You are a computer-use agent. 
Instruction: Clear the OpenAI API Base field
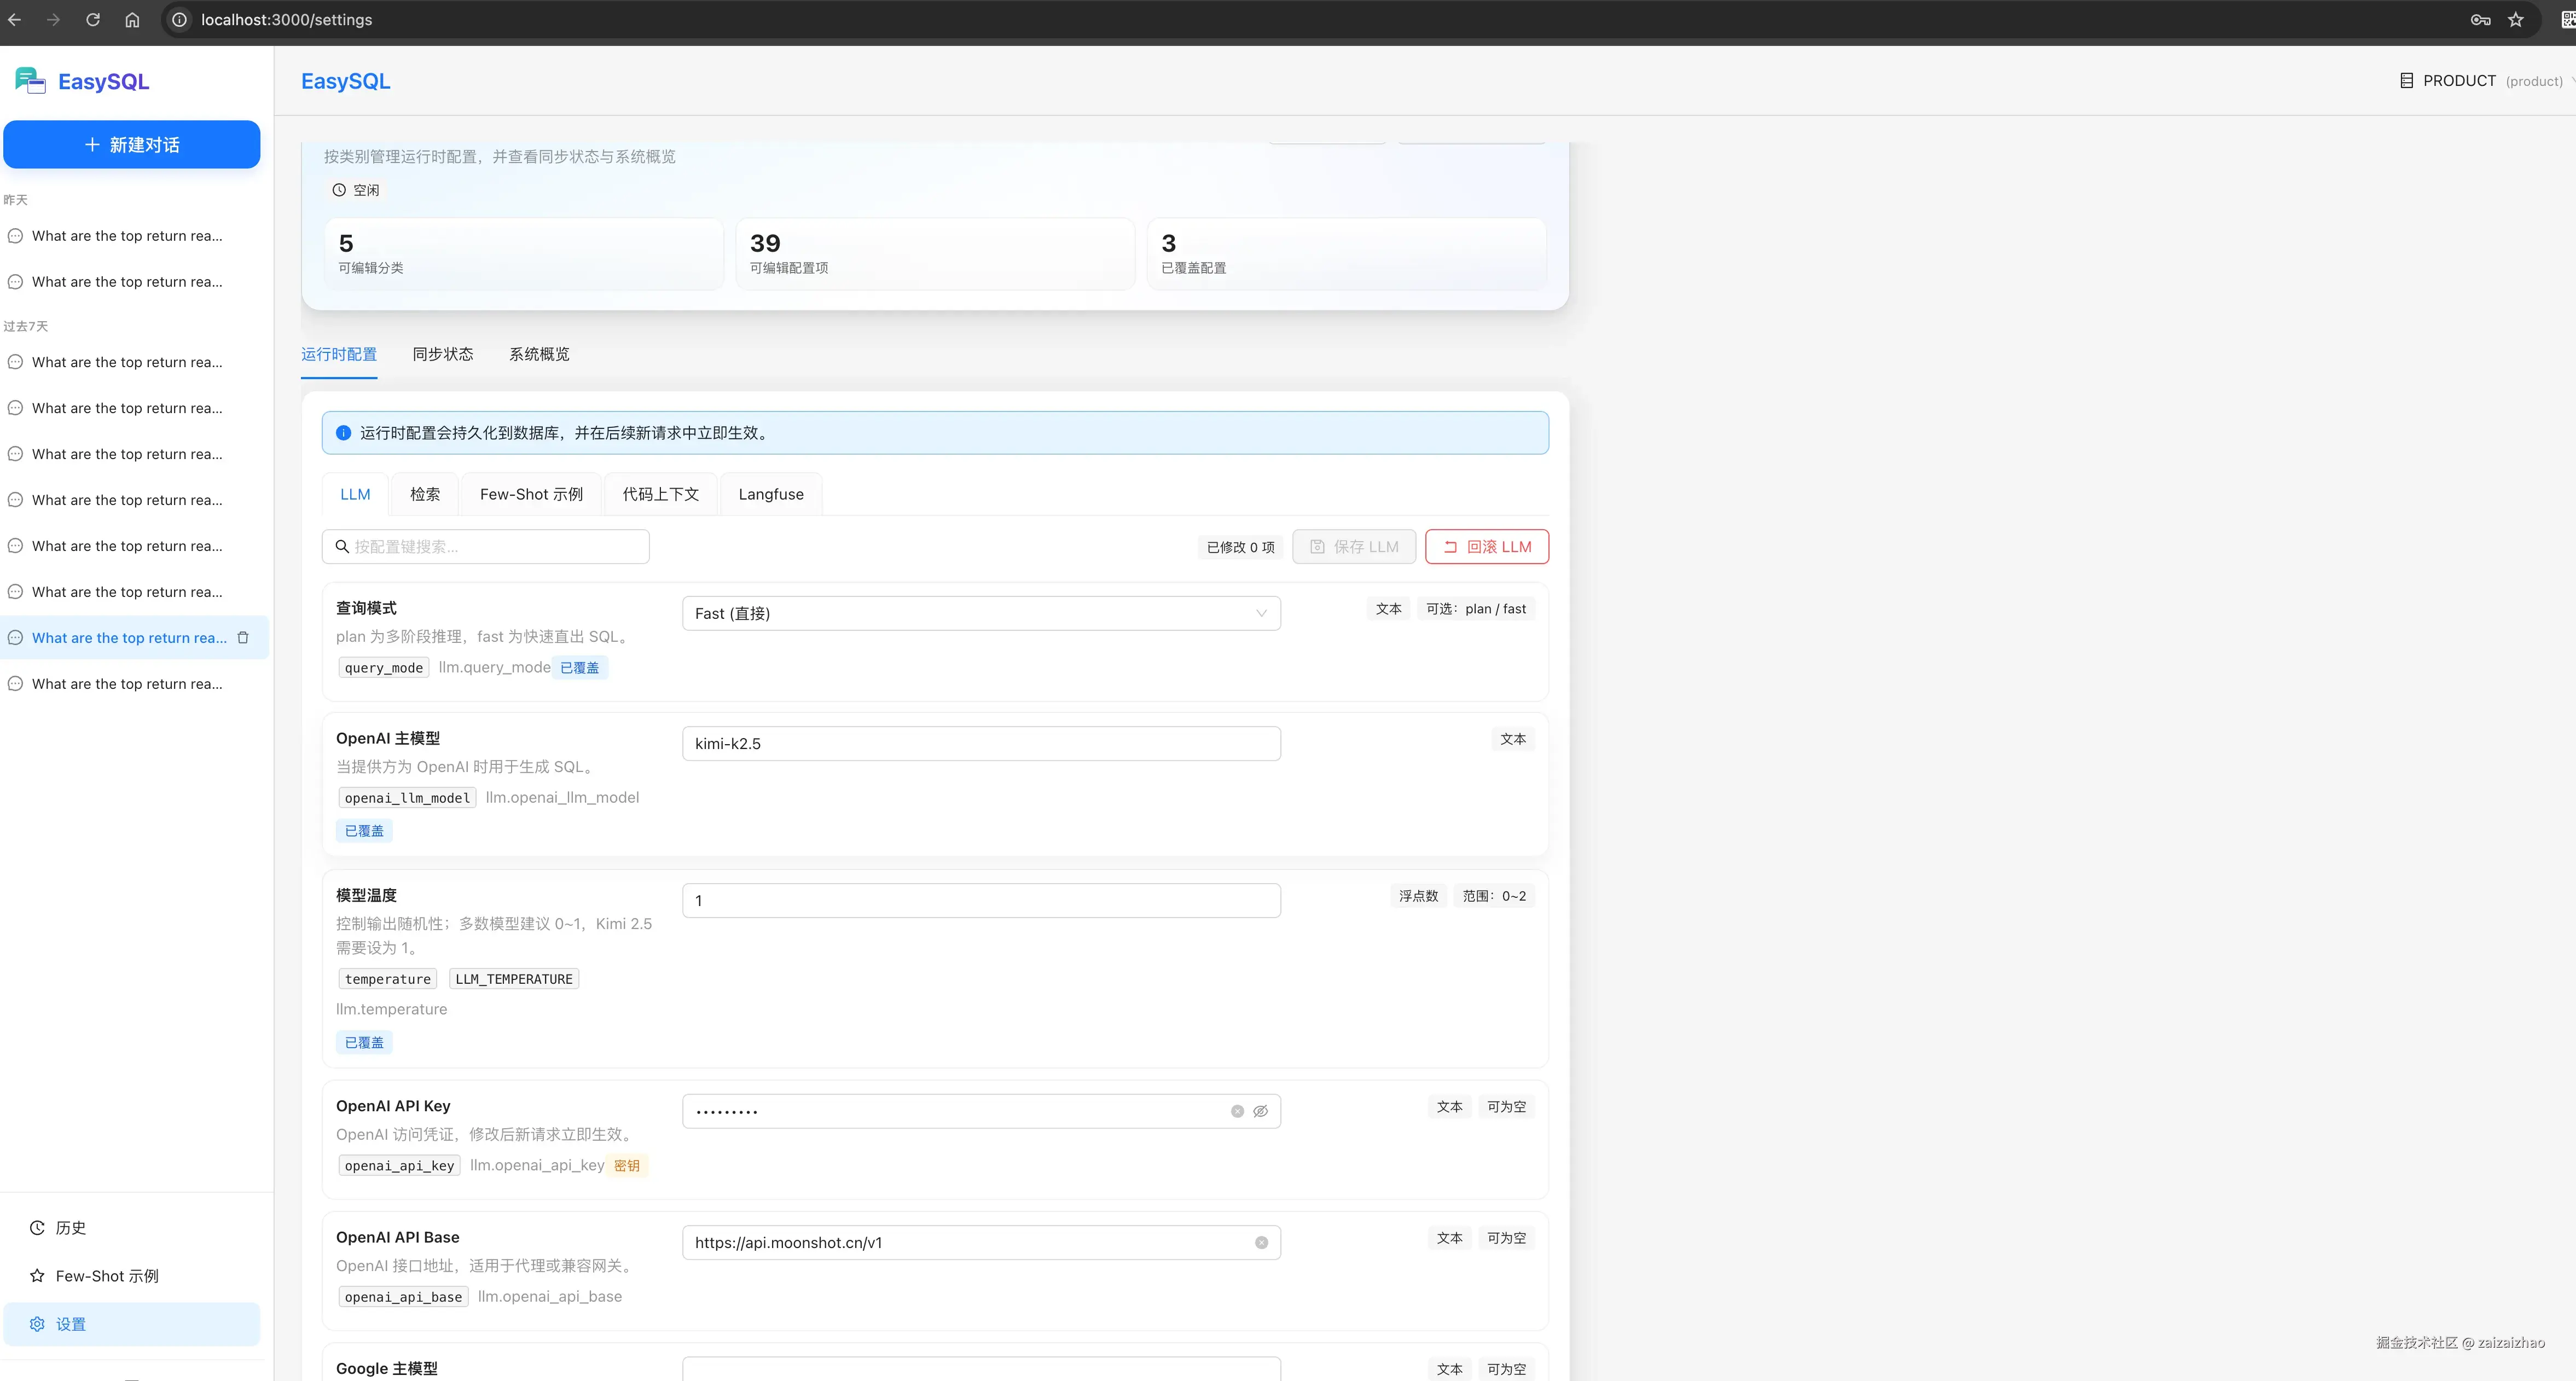[x=1261, y=1243]
